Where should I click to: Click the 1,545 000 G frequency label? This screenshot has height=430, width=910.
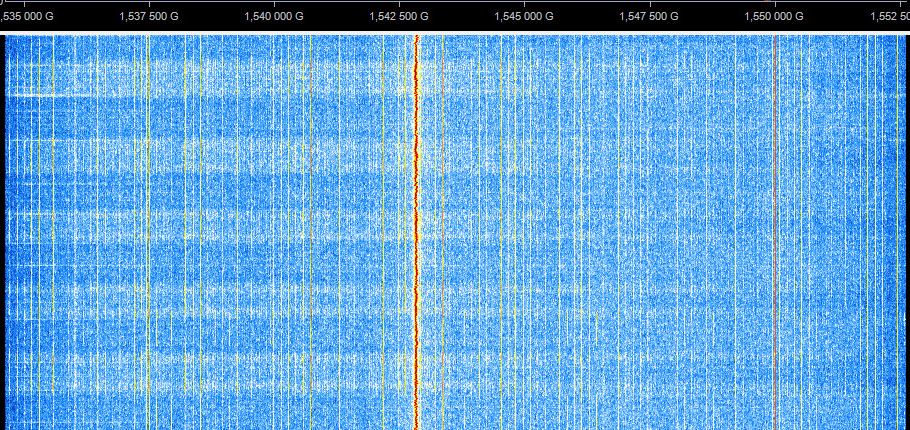524,17
